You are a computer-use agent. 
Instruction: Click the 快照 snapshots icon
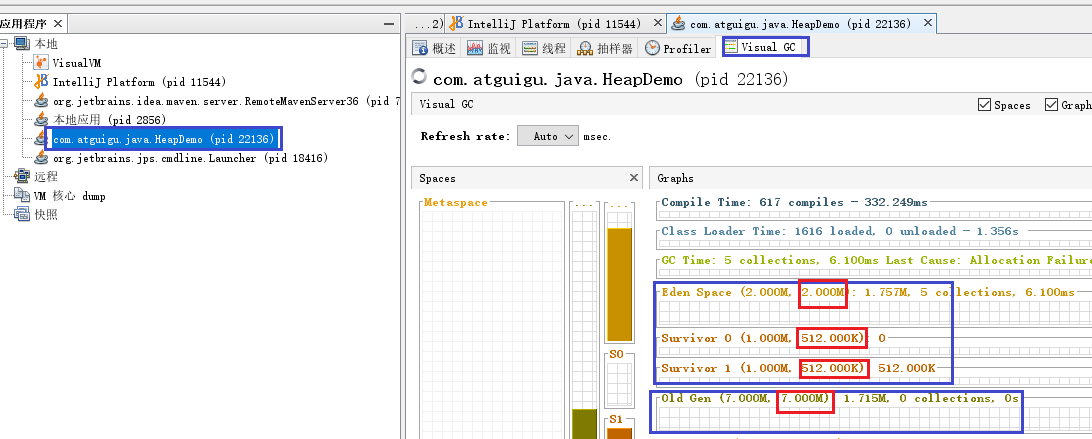23,215
